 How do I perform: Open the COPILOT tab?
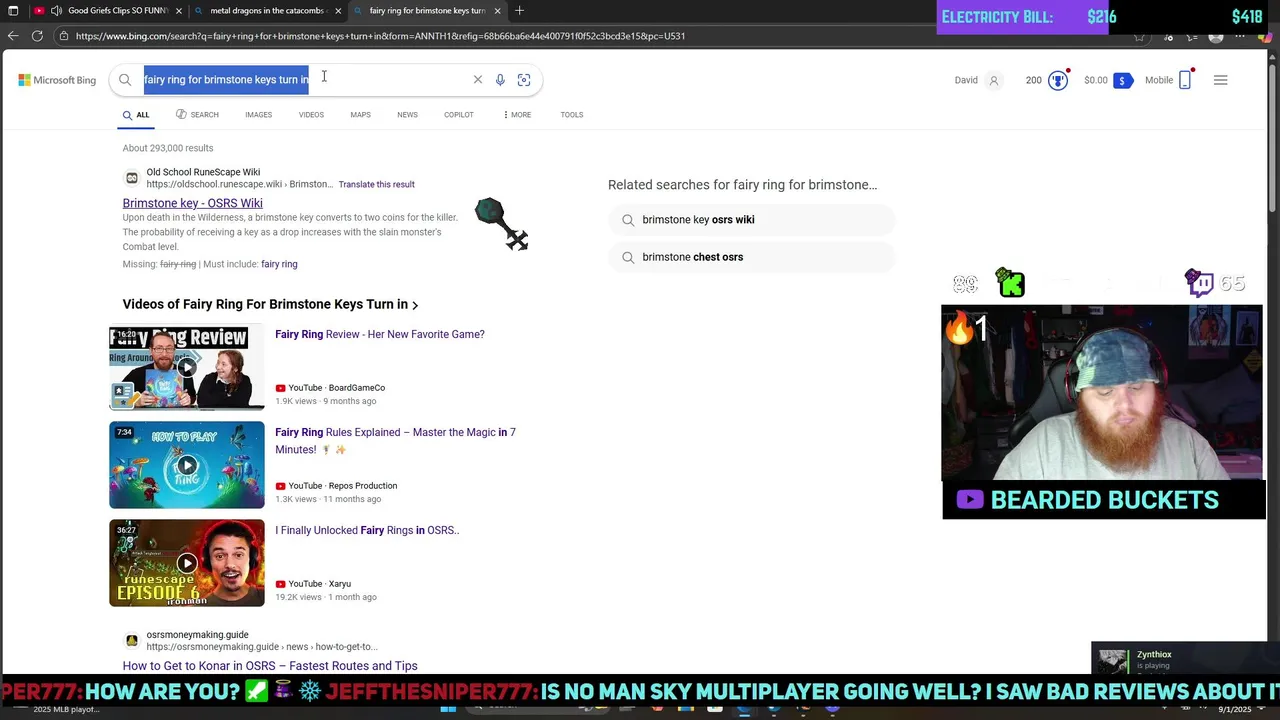coord(459,115)
